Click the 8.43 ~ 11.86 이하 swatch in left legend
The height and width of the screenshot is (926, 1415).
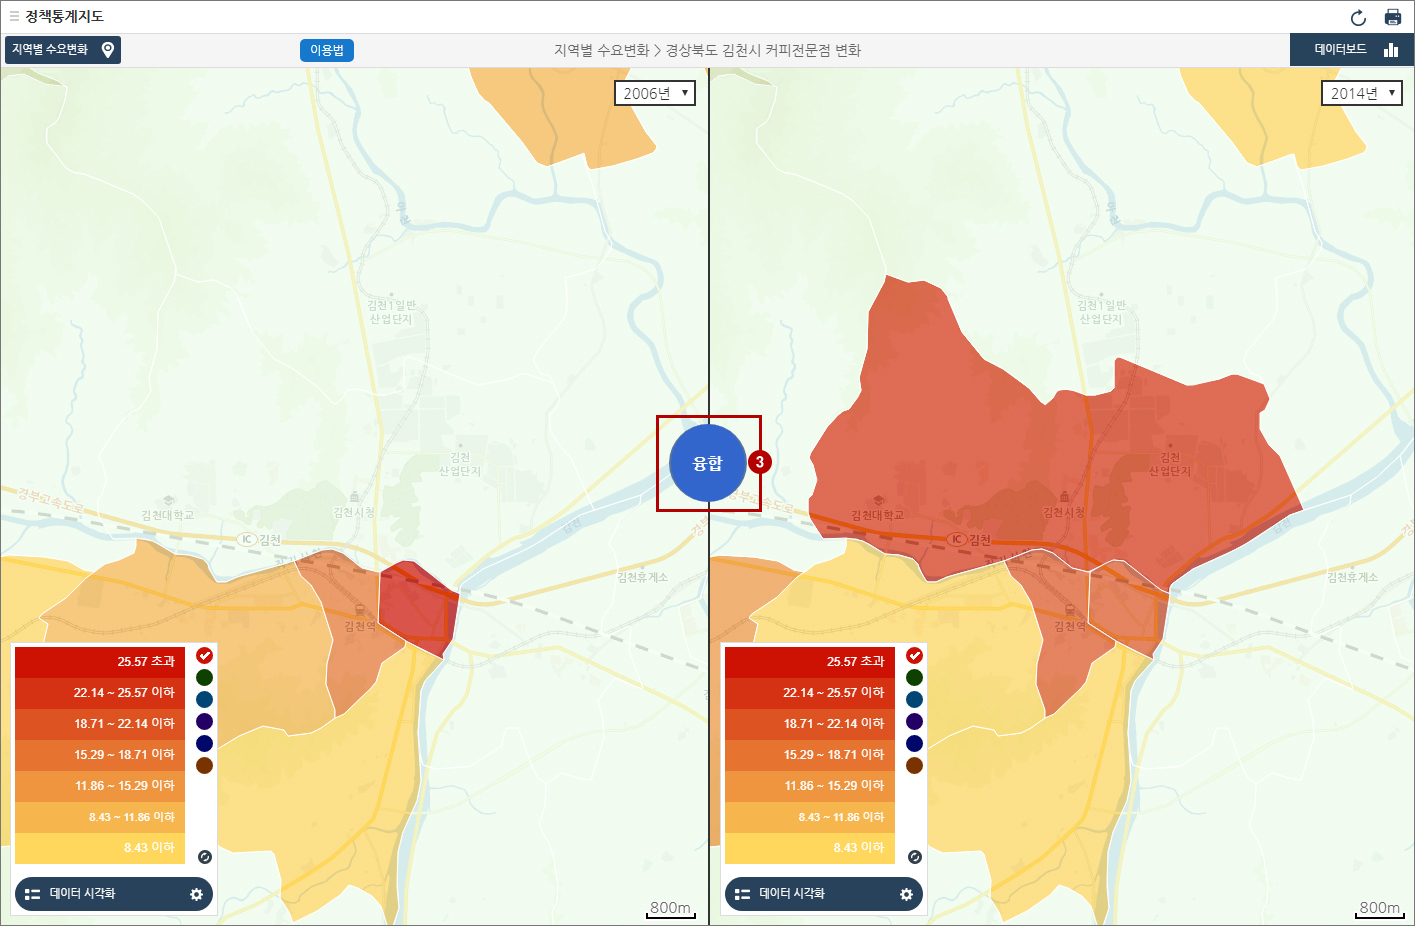pos(100,817)
